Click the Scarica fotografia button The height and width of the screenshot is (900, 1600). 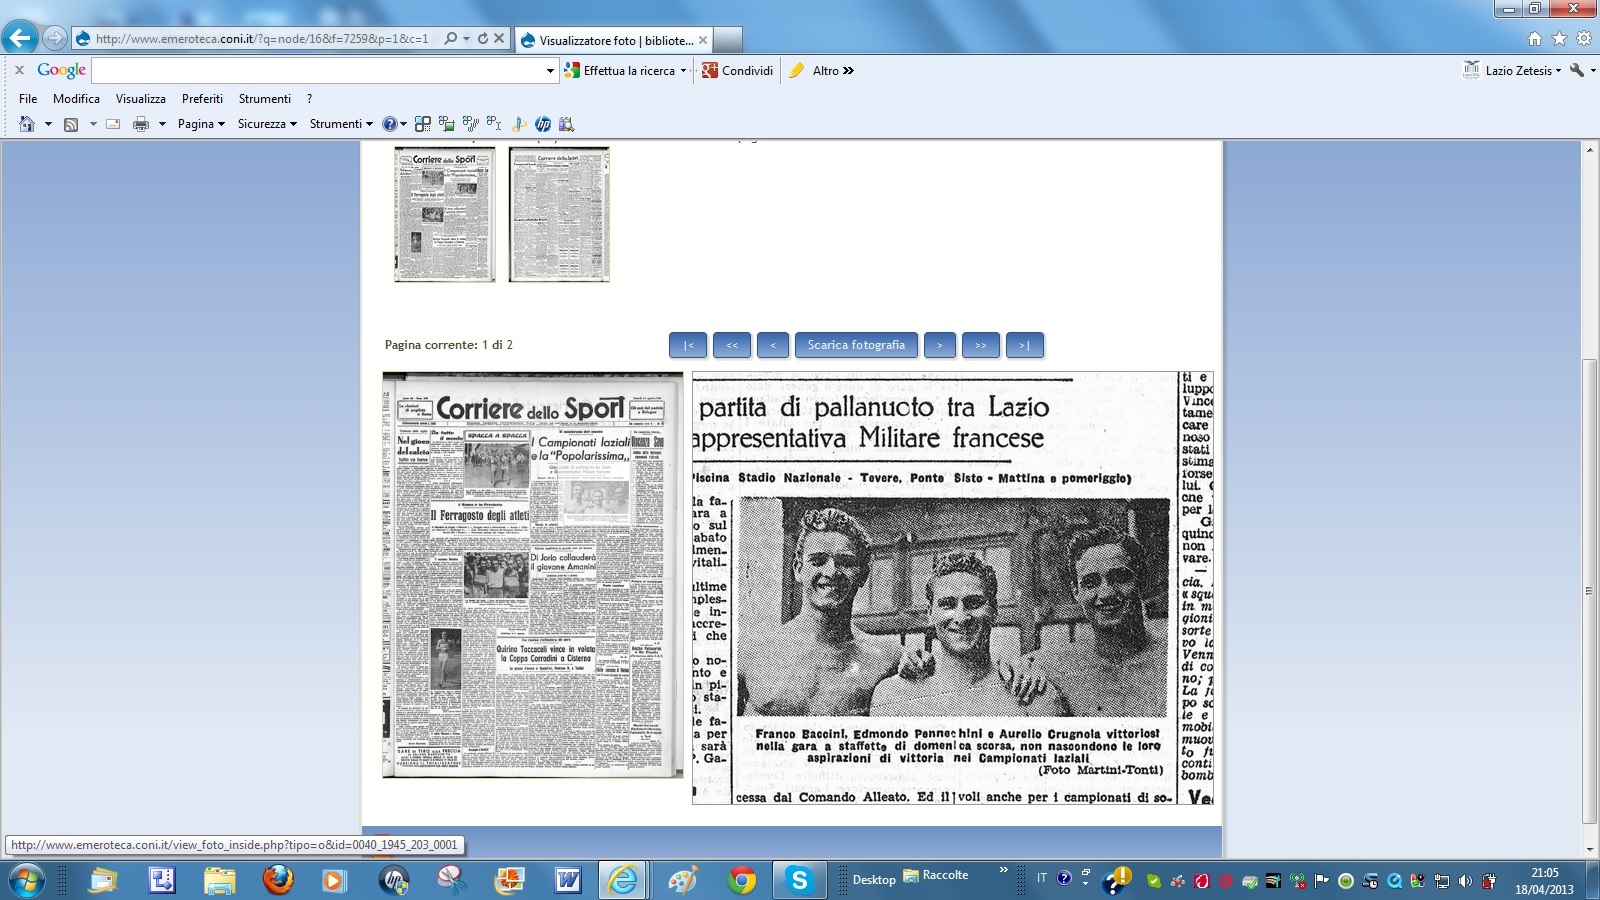point(856,345)
